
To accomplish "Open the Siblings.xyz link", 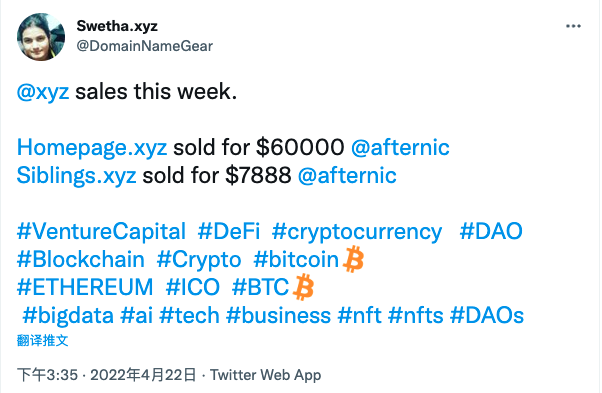I will [76, 176].
